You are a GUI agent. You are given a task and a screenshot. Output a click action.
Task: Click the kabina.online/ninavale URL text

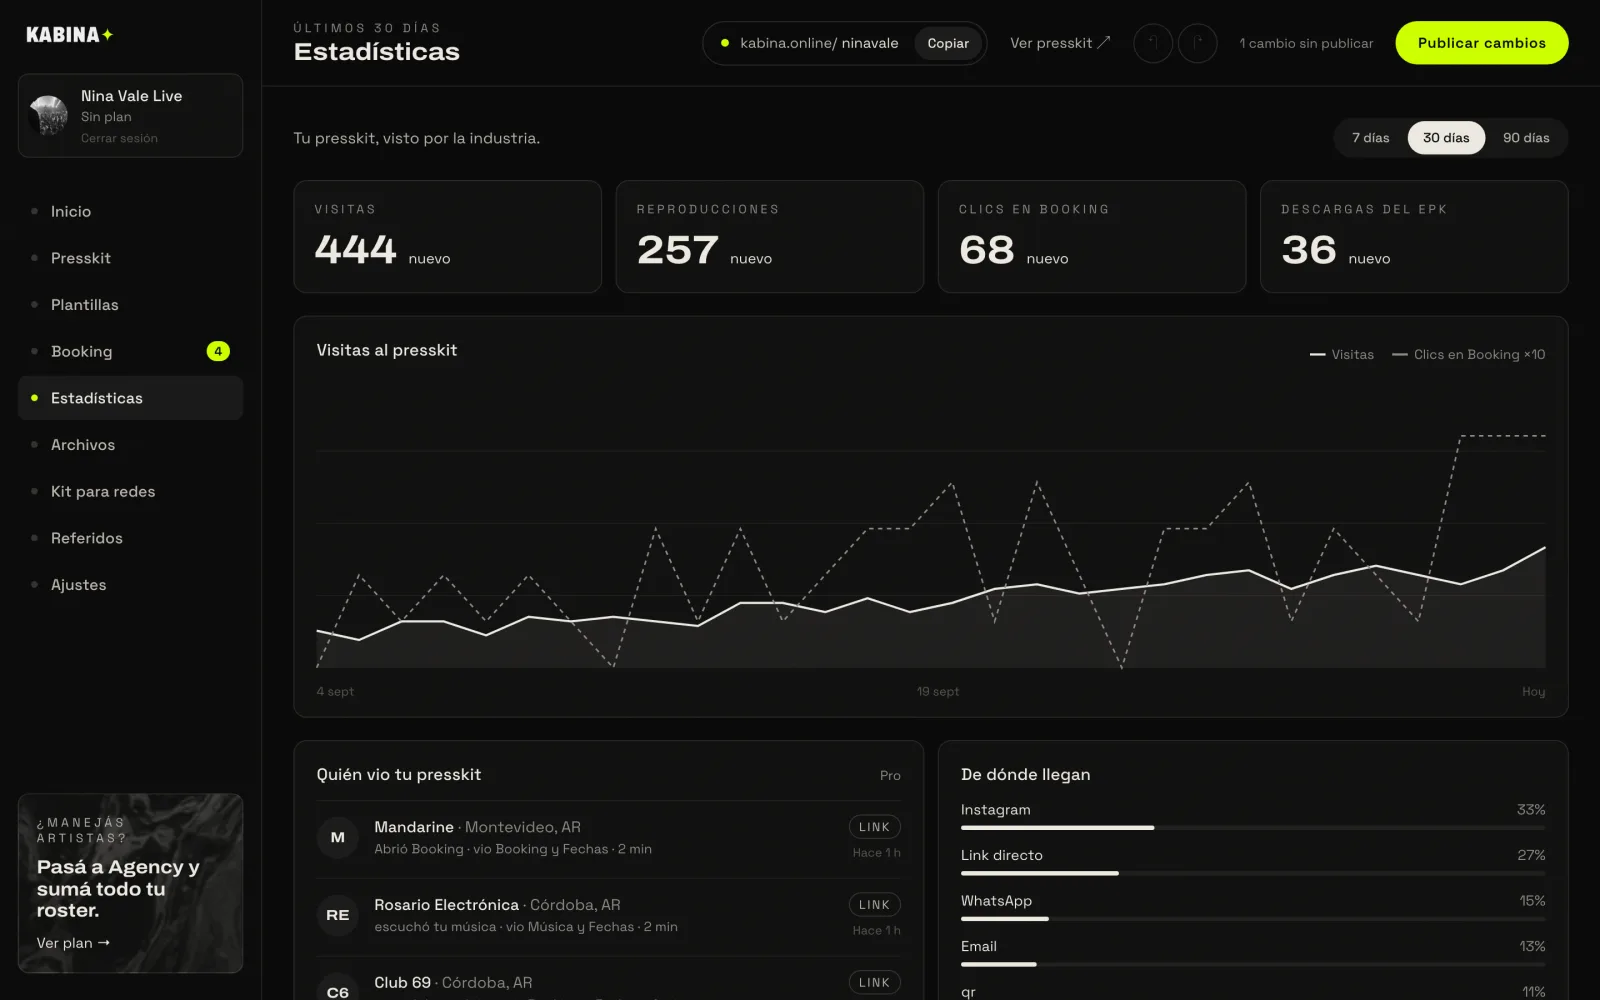[819, 43]
